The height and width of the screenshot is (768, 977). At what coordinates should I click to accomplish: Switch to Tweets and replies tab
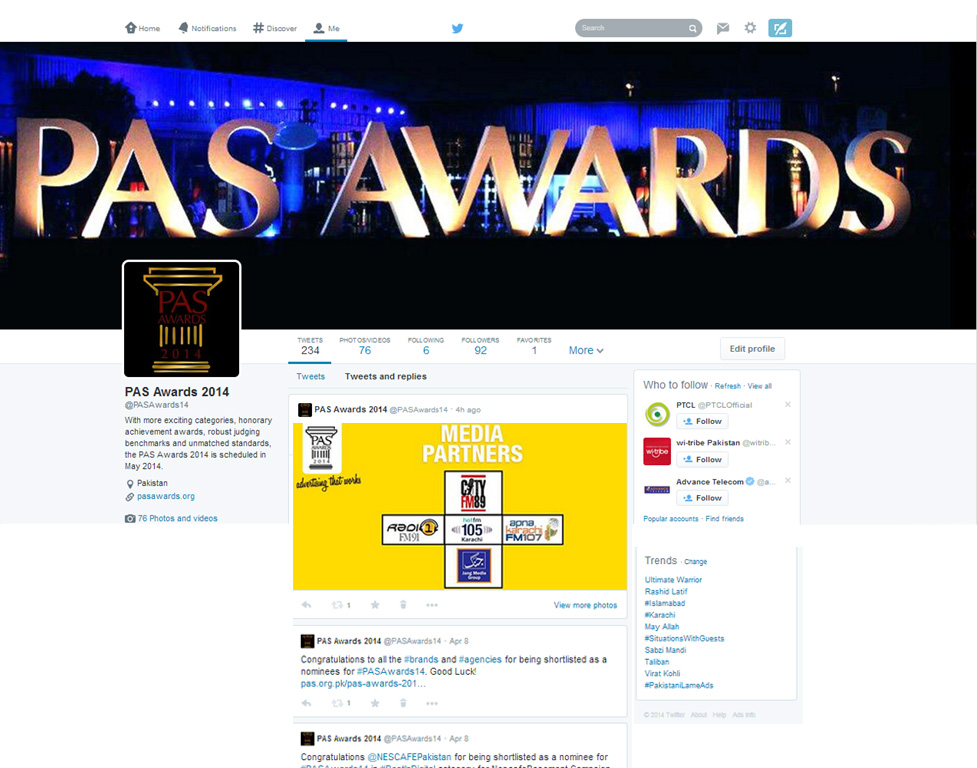pyautogui.click(x=386, y=376)
